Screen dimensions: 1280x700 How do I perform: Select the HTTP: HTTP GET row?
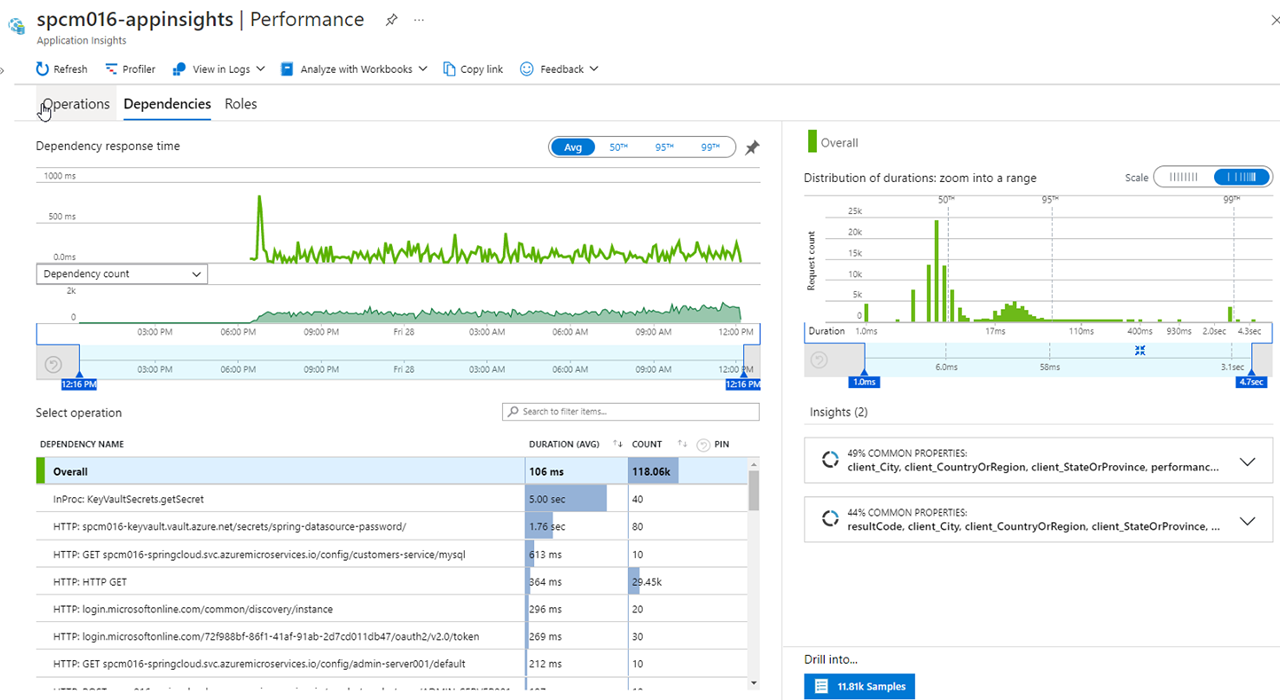coord(391,581)
